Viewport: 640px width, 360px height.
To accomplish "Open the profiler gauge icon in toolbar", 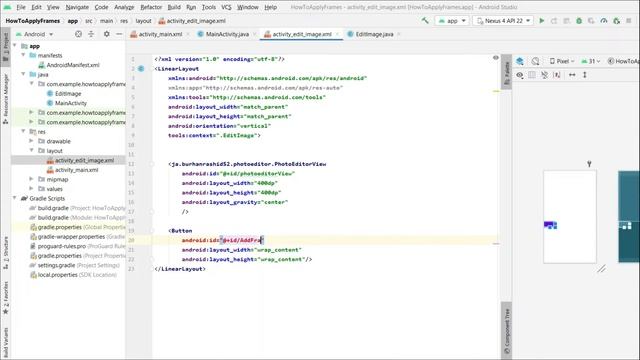I will point(604,20).
